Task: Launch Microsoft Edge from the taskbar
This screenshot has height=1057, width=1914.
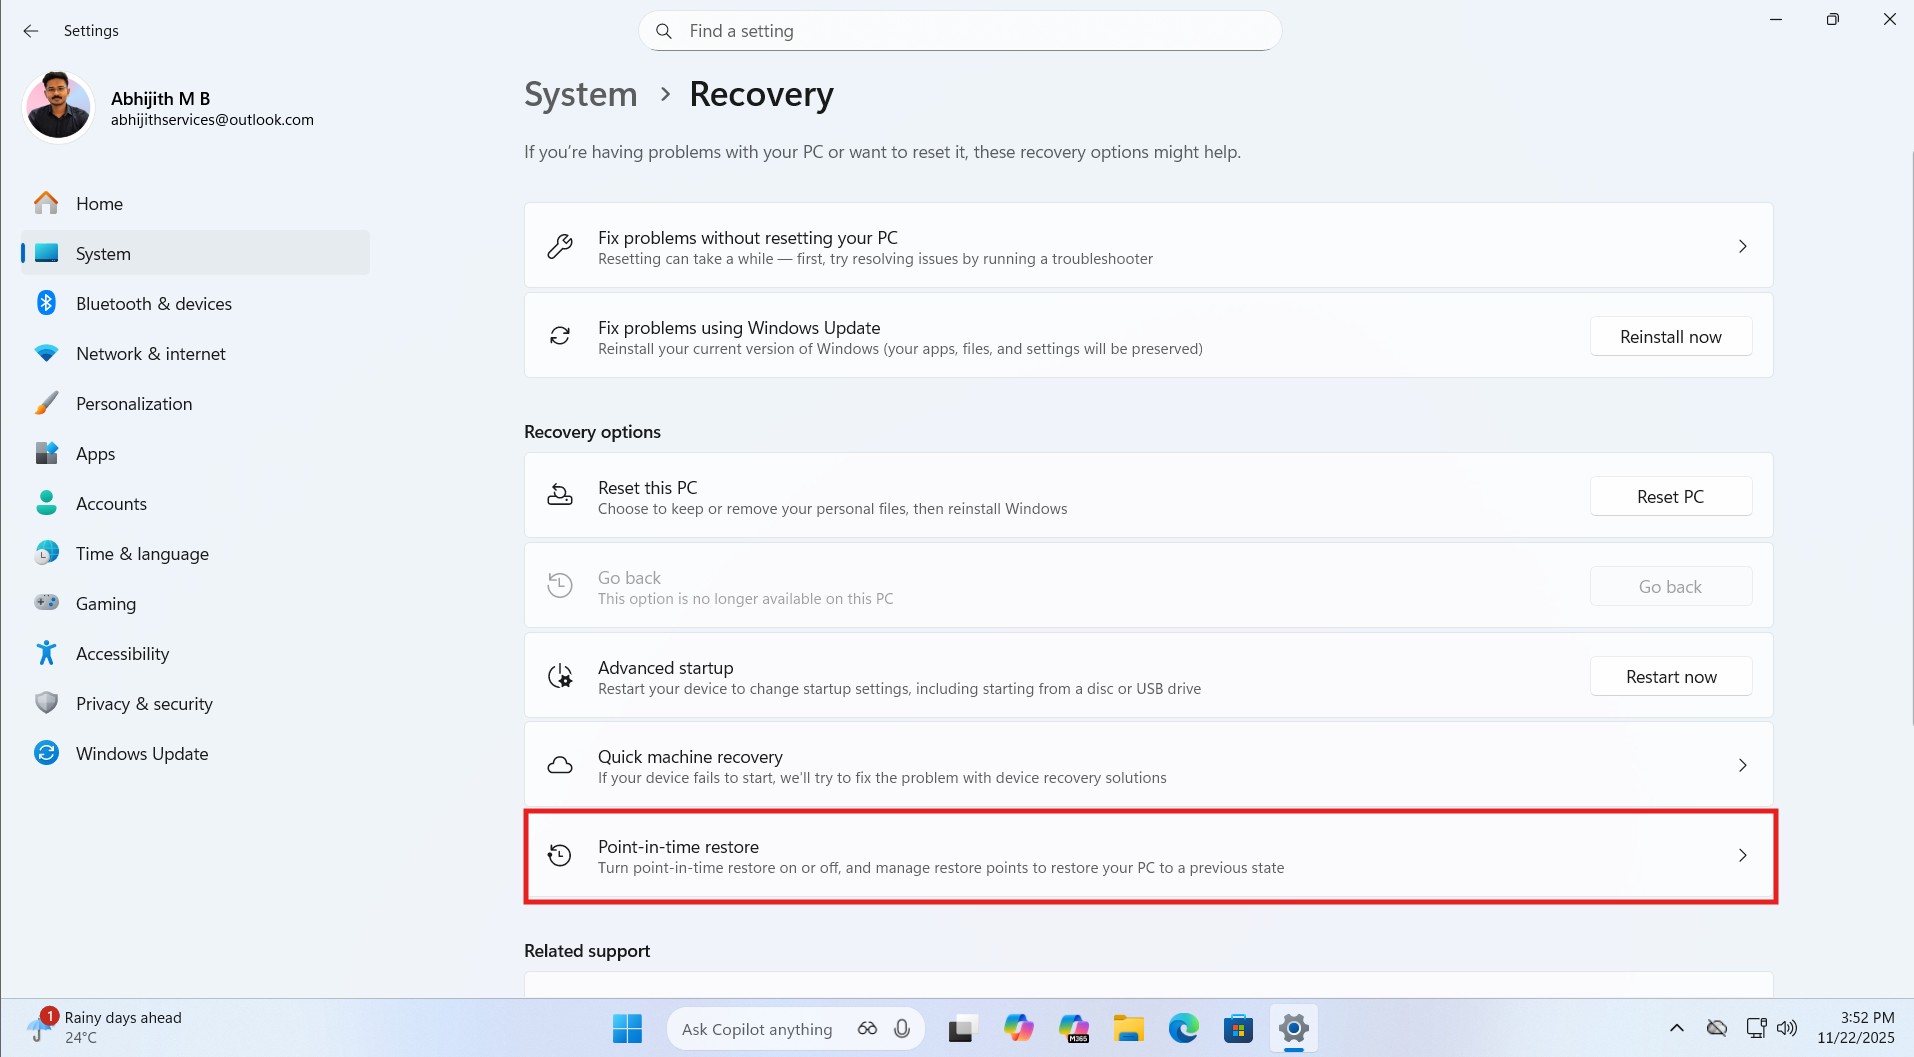Action: click(x=1183, y=1028)
